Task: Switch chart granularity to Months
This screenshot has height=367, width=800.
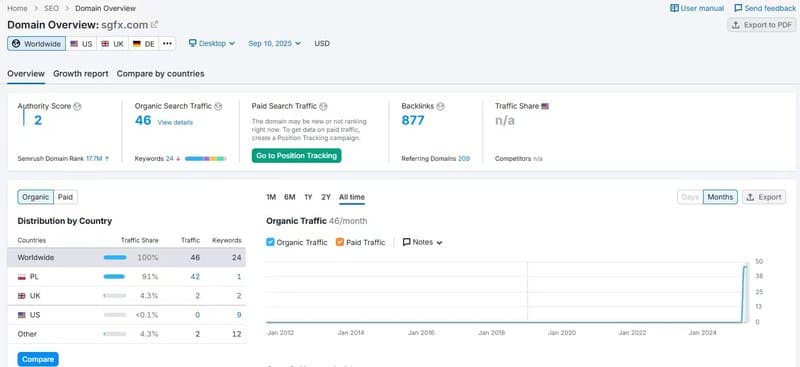Action: tap(720, 197)
